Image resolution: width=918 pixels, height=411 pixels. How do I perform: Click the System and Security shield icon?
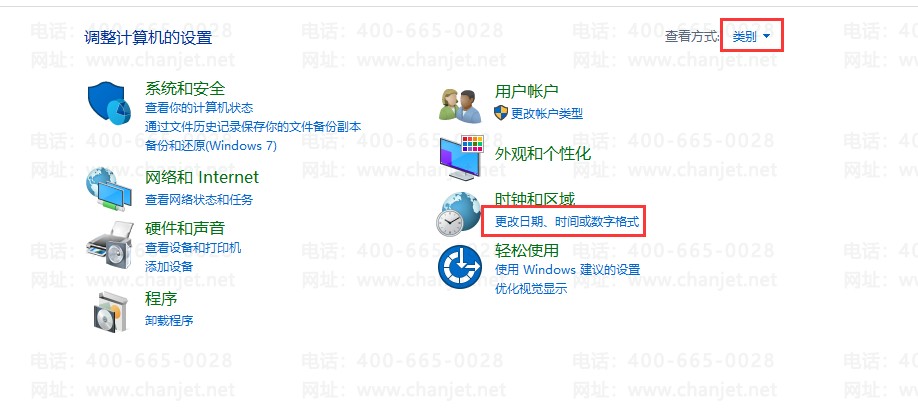click(x=109, y=102)
